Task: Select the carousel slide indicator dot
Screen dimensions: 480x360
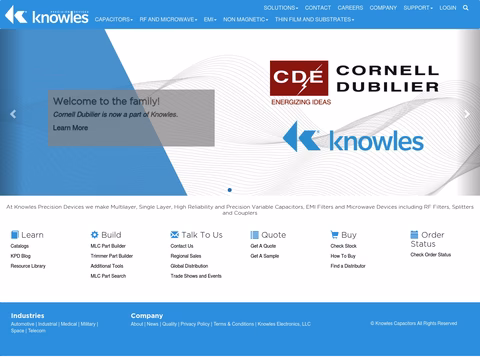Action: coord(230,190)
